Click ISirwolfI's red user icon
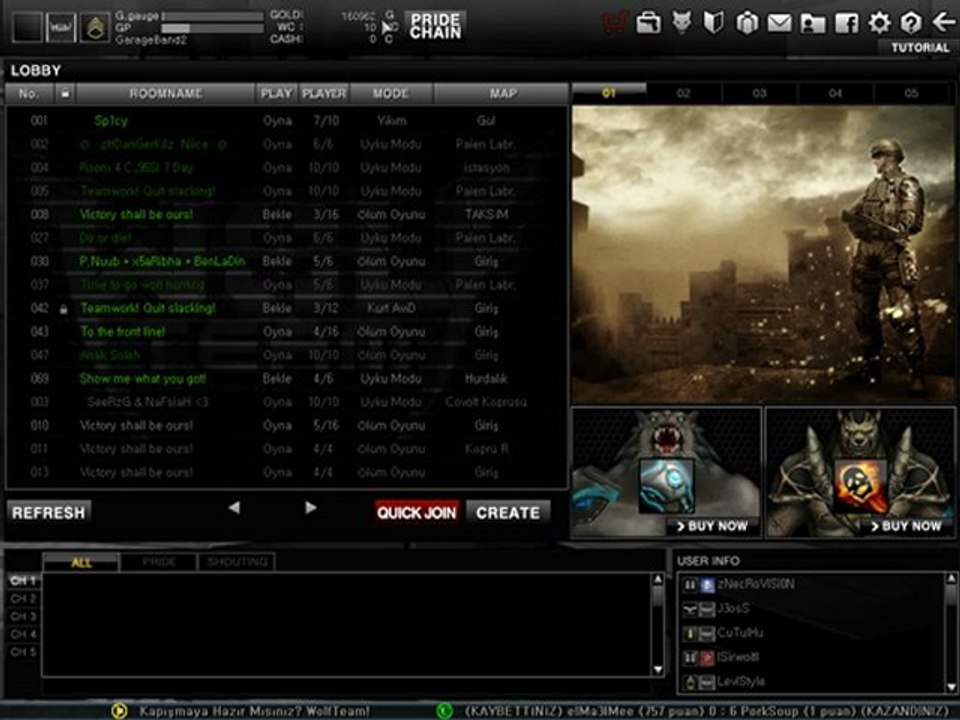 707,658
